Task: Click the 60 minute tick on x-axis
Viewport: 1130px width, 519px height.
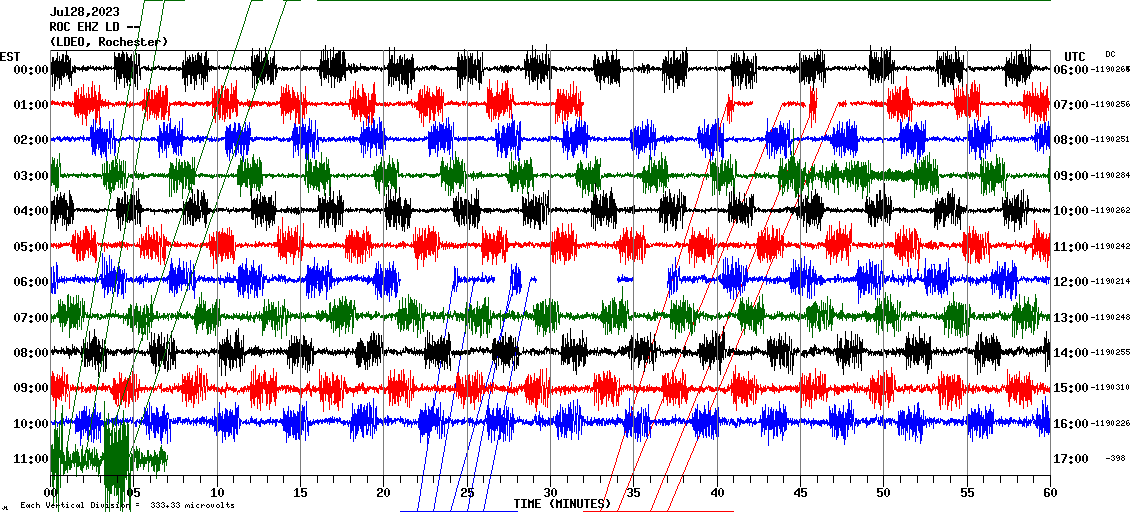Action: [1049, 493]
